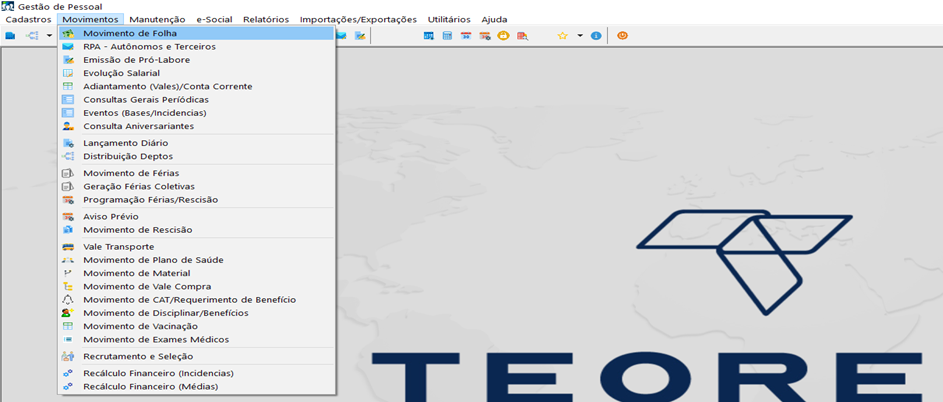Expand the dropdown arrow beside the star
The width and height of the screenshot is (943, 402).
(580, 36)
